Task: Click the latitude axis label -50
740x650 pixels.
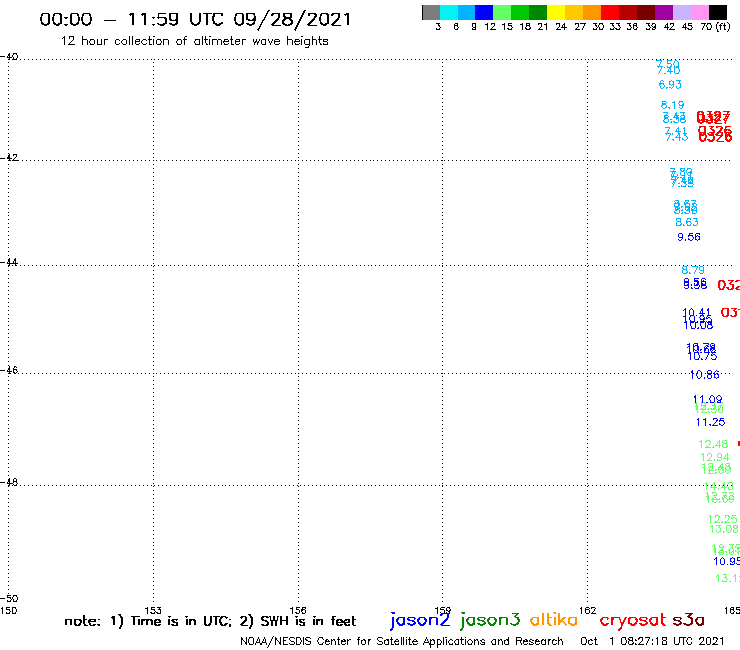Action: (x=9, y=599)
